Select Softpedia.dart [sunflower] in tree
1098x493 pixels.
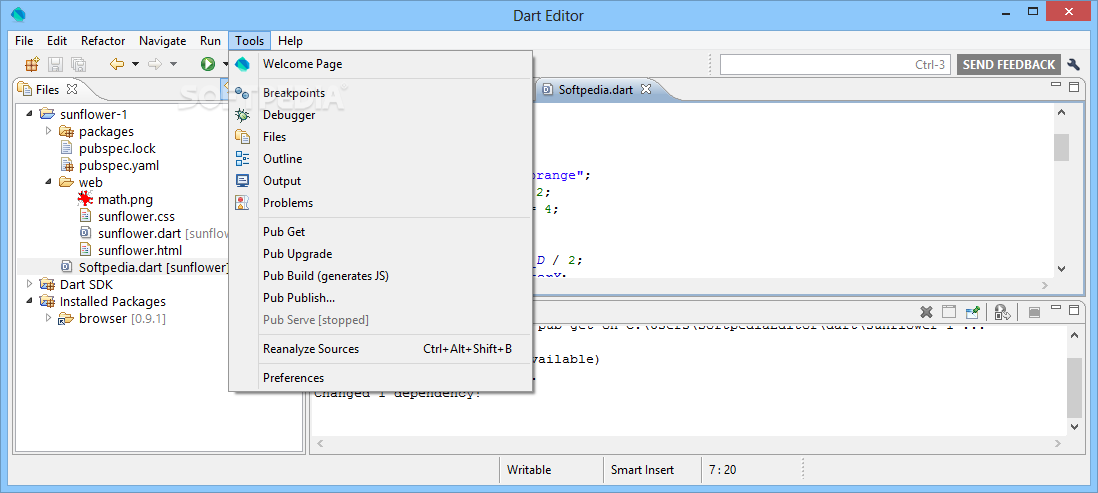154,267
